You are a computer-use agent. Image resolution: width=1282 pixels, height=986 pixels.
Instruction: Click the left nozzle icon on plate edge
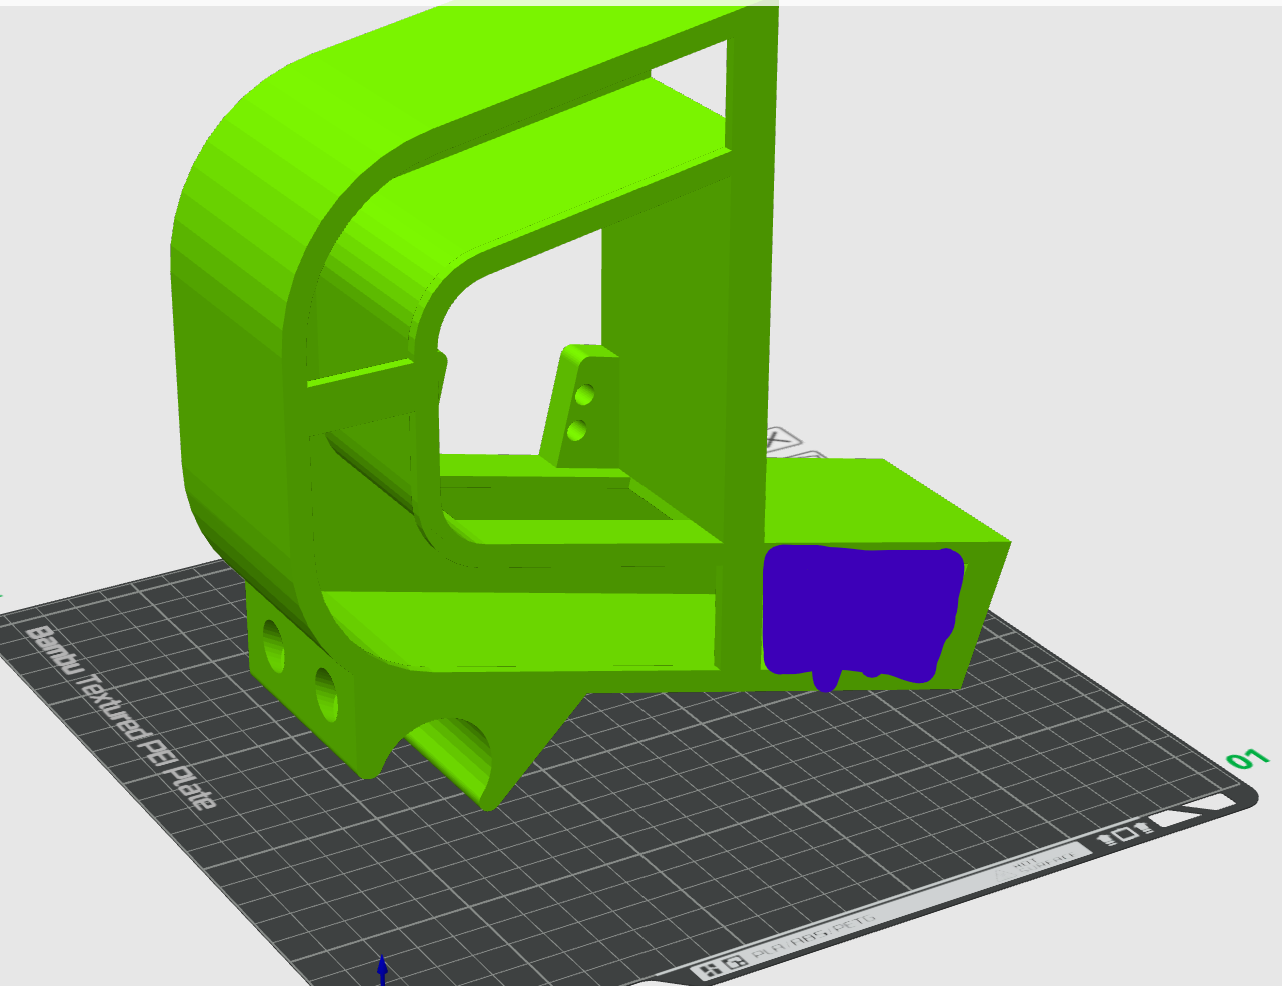point(1106,838)
